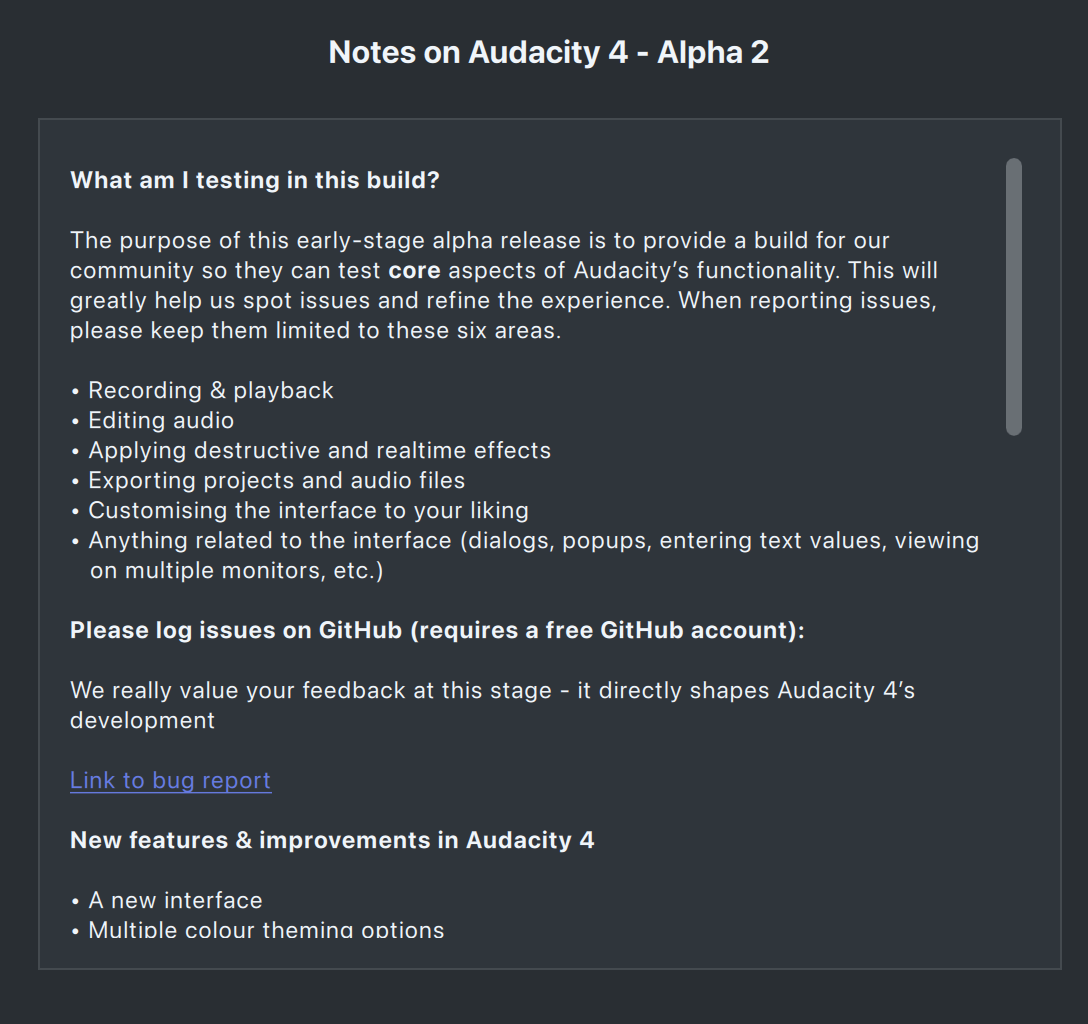
Task: Click "please keep them limited to these six areas"
Action: coord(315,331)
